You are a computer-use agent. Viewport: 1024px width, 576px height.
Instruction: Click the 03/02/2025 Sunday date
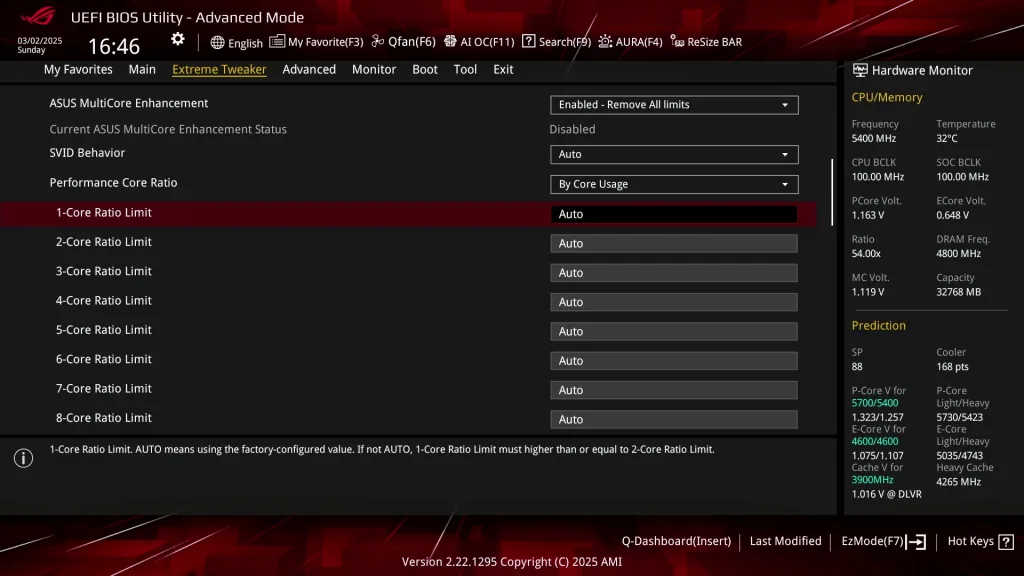[40, 45]
